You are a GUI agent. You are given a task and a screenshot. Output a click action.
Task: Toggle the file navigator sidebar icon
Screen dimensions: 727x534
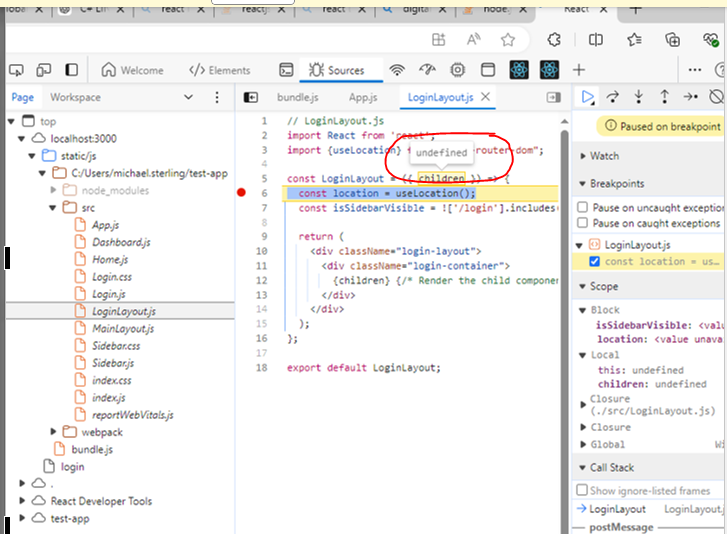[x=251, y=97]
